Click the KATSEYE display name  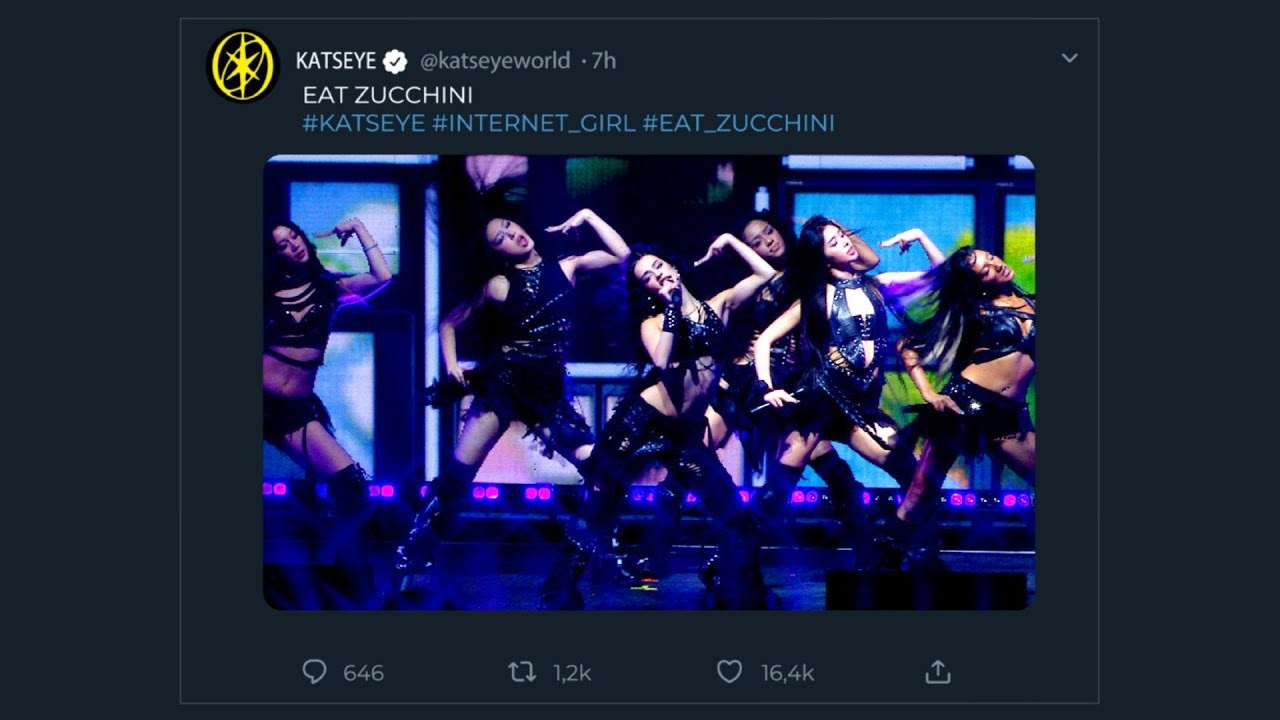point(336,60)
